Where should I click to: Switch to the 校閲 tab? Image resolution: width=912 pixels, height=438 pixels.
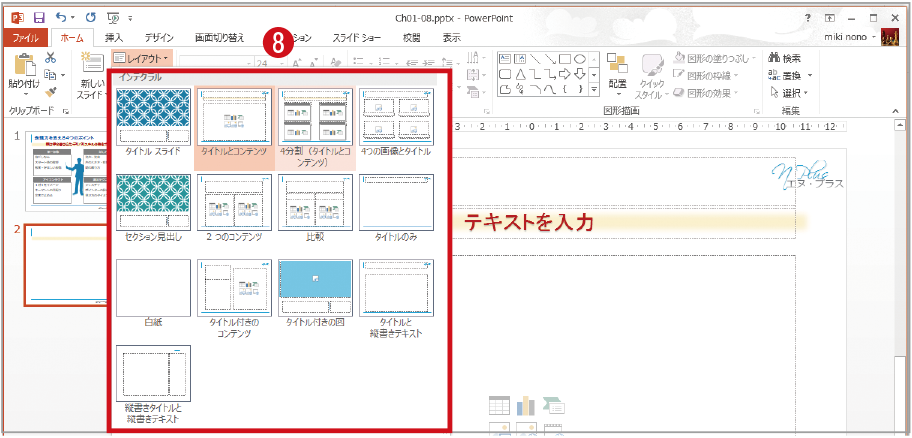point(411,38)
